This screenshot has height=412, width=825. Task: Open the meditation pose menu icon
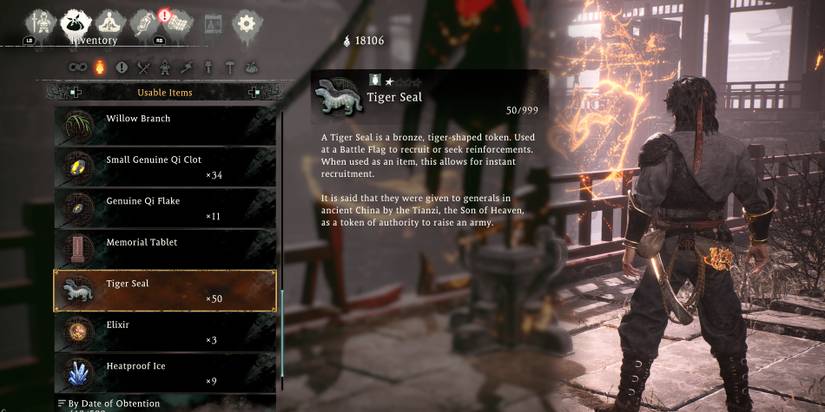(110, 24)
